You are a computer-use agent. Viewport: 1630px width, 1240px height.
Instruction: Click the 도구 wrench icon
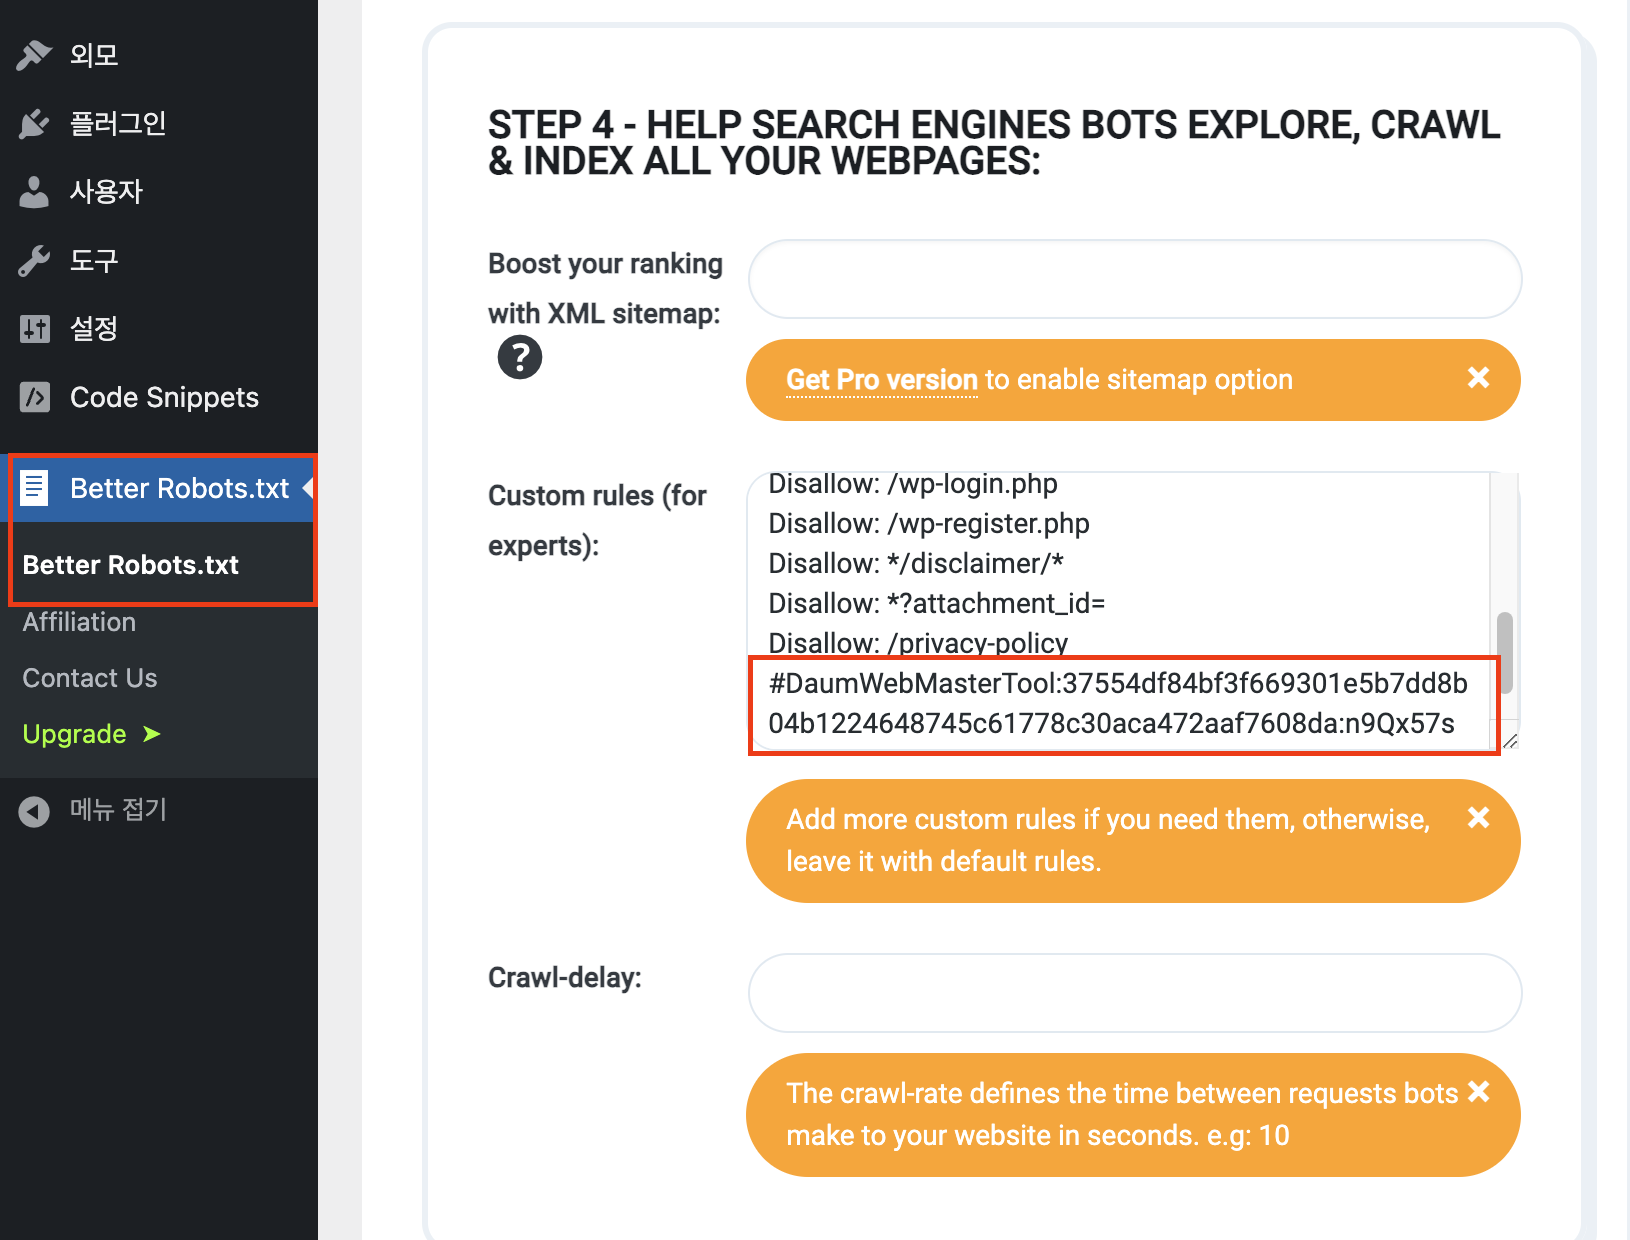pos(34,261)
